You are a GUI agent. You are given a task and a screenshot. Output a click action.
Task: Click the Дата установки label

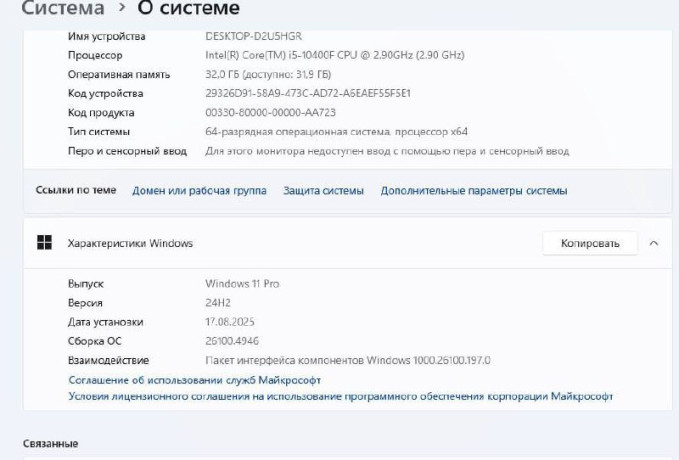(x=105, y=322)
